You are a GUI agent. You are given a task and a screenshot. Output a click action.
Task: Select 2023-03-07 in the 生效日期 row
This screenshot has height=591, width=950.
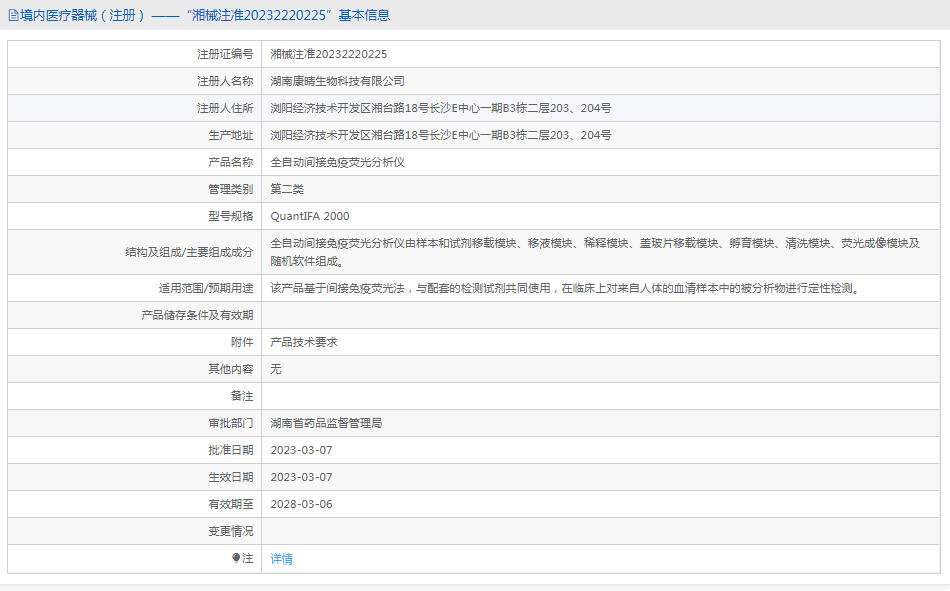click(301, 477)
